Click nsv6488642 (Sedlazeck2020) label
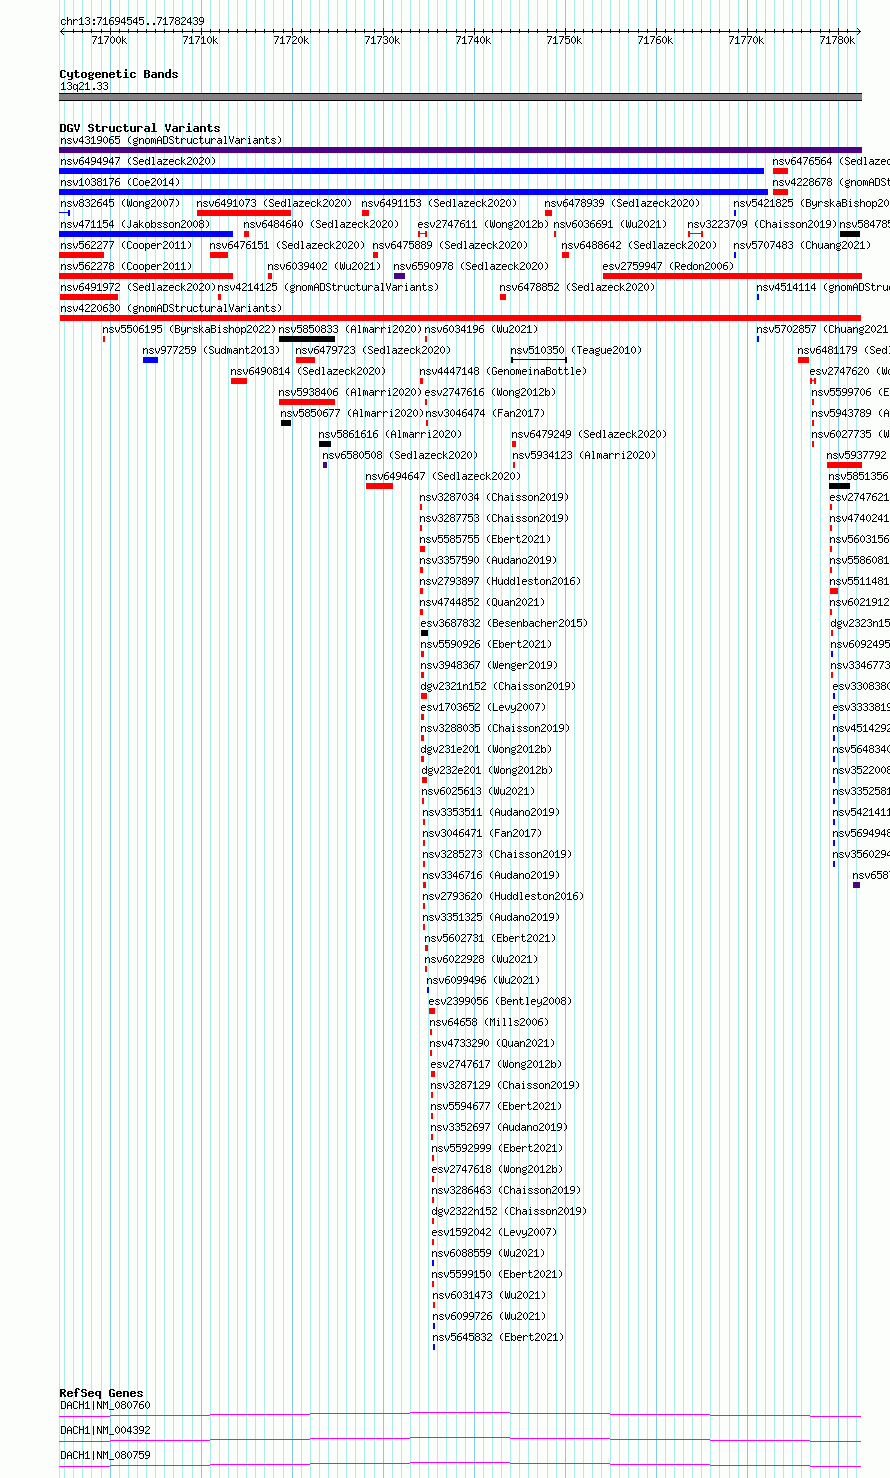890x1478 pixels. coord(639,245)
